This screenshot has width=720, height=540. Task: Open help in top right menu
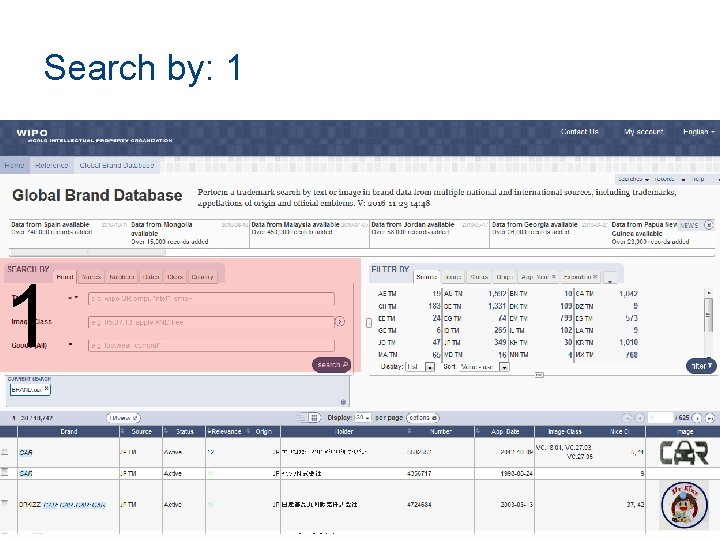click(x=698, y=179)
